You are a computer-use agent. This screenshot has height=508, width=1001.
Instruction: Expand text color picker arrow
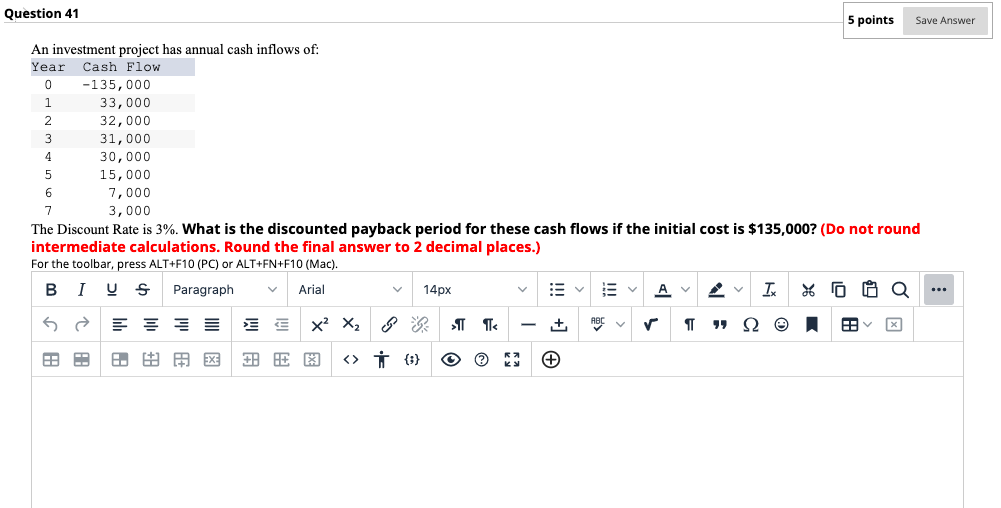[x=685, y=290]
